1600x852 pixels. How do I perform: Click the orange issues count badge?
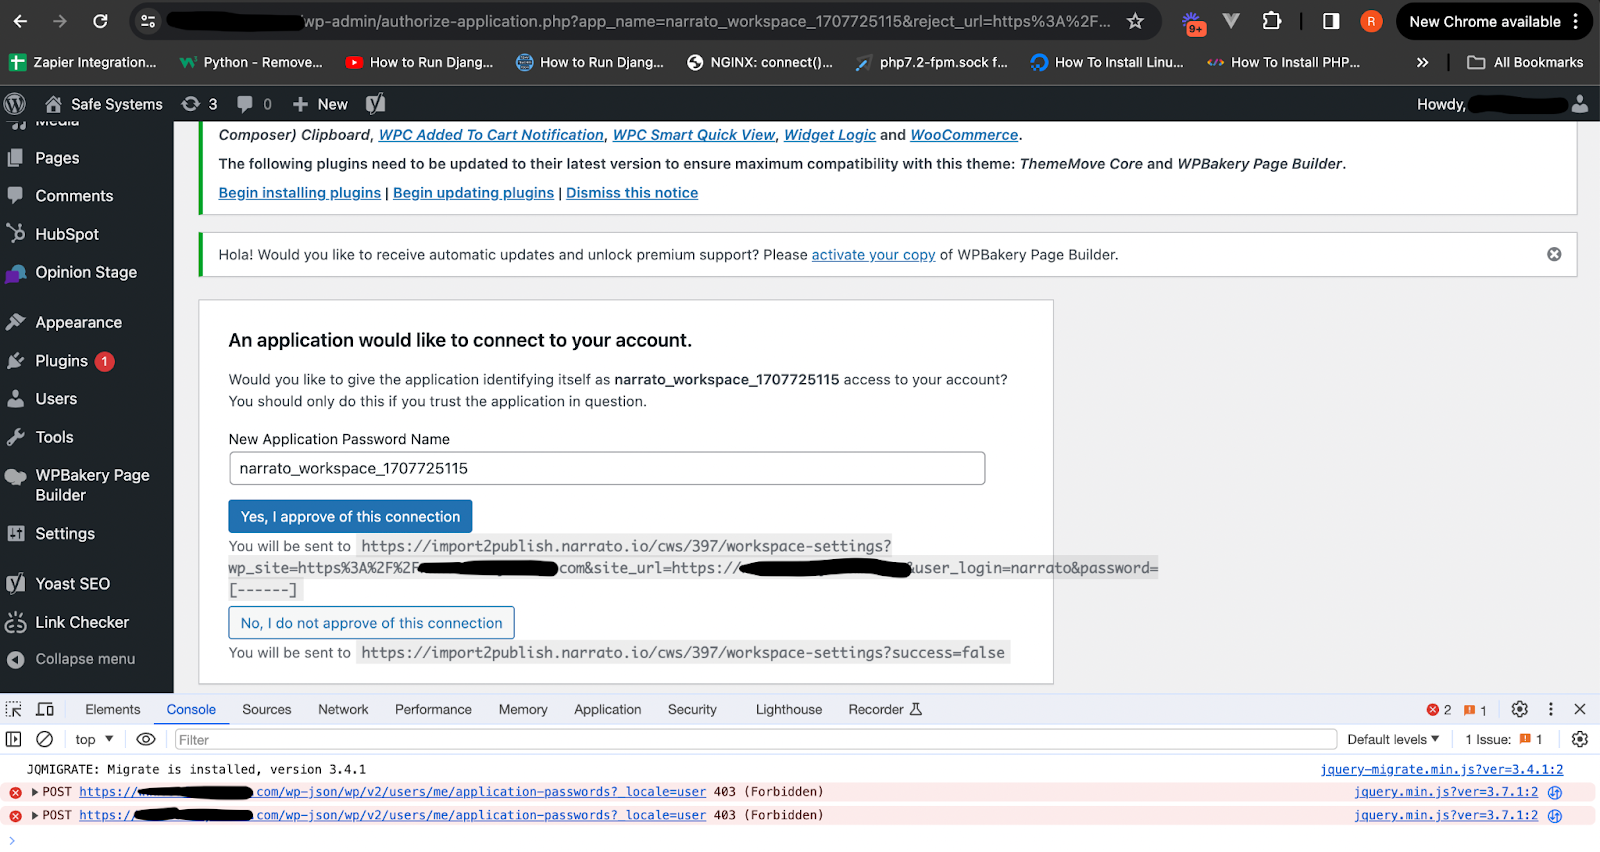click(1475, 710)
